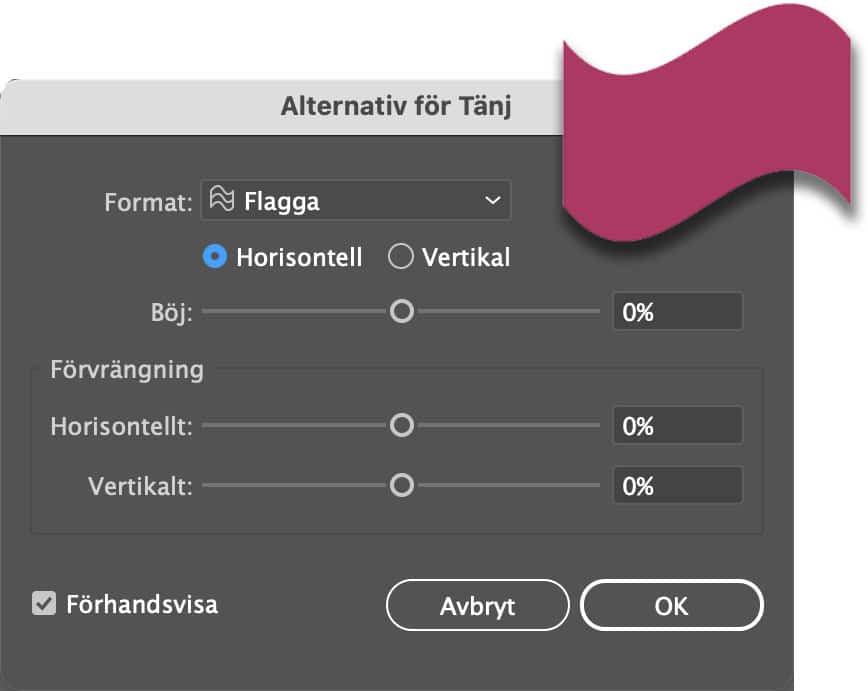Expand the Format chevron arrow
Screen dimensions: 868x691
[493, 200]
